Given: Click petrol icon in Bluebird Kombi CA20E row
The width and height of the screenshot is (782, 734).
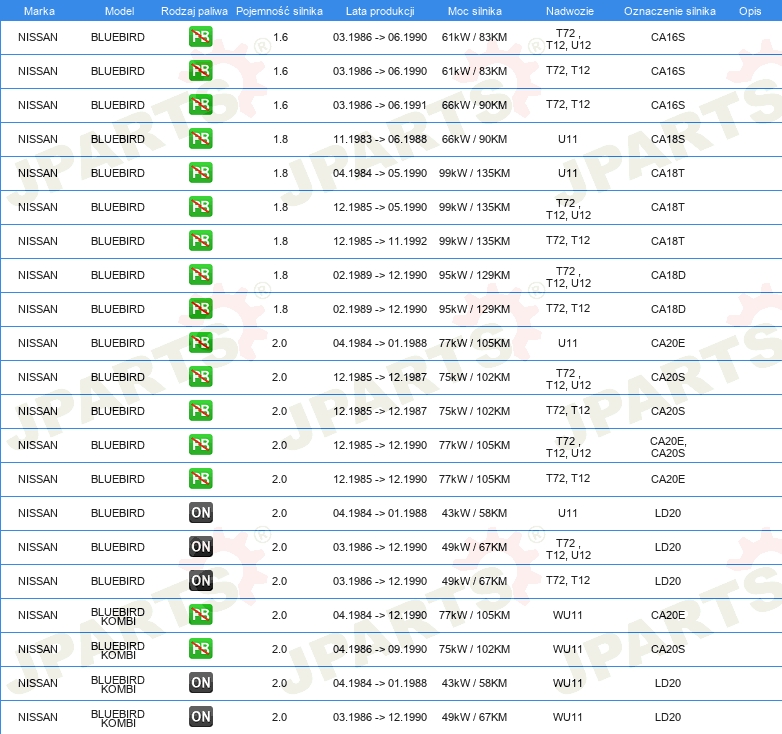Looking at the screenshot, I should [x=200, y=614].
